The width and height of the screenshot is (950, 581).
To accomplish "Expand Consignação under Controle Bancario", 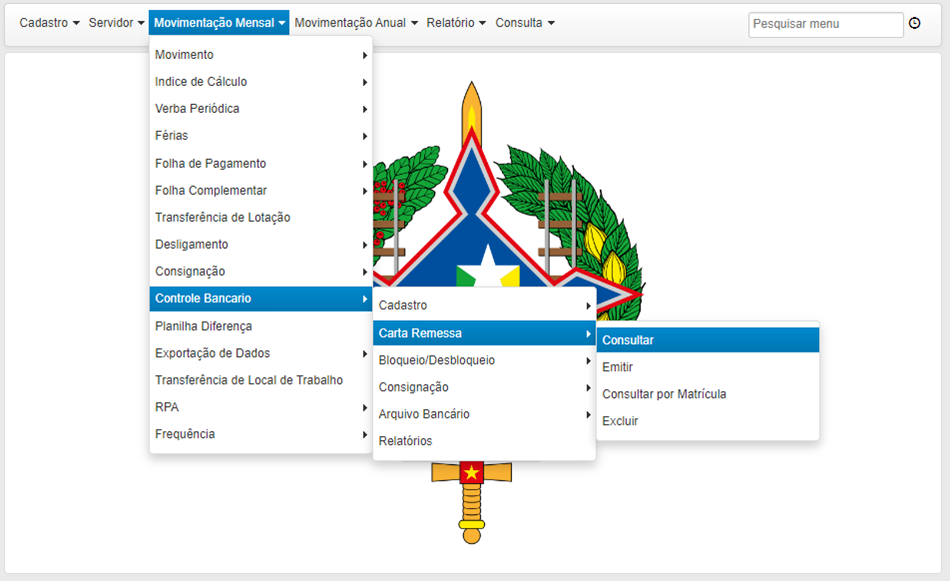I will (x=484, y=387).
